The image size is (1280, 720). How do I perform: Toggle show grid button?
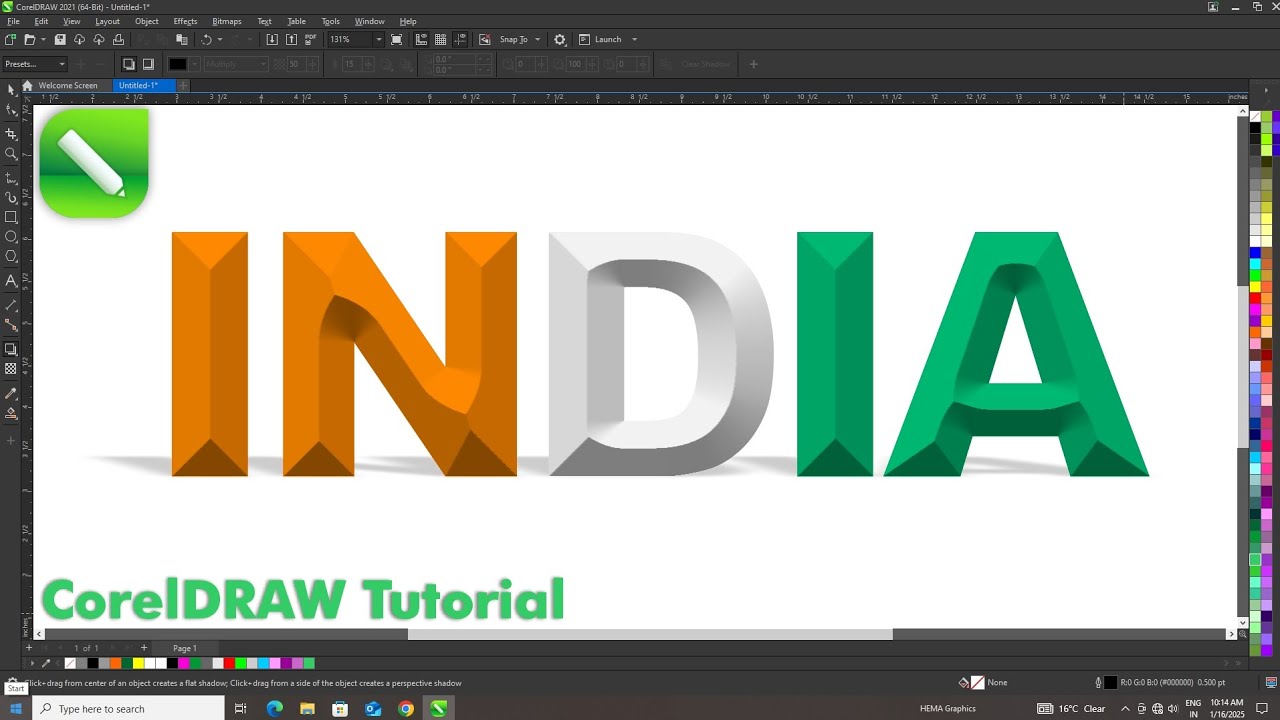click(x=441, y=39)
